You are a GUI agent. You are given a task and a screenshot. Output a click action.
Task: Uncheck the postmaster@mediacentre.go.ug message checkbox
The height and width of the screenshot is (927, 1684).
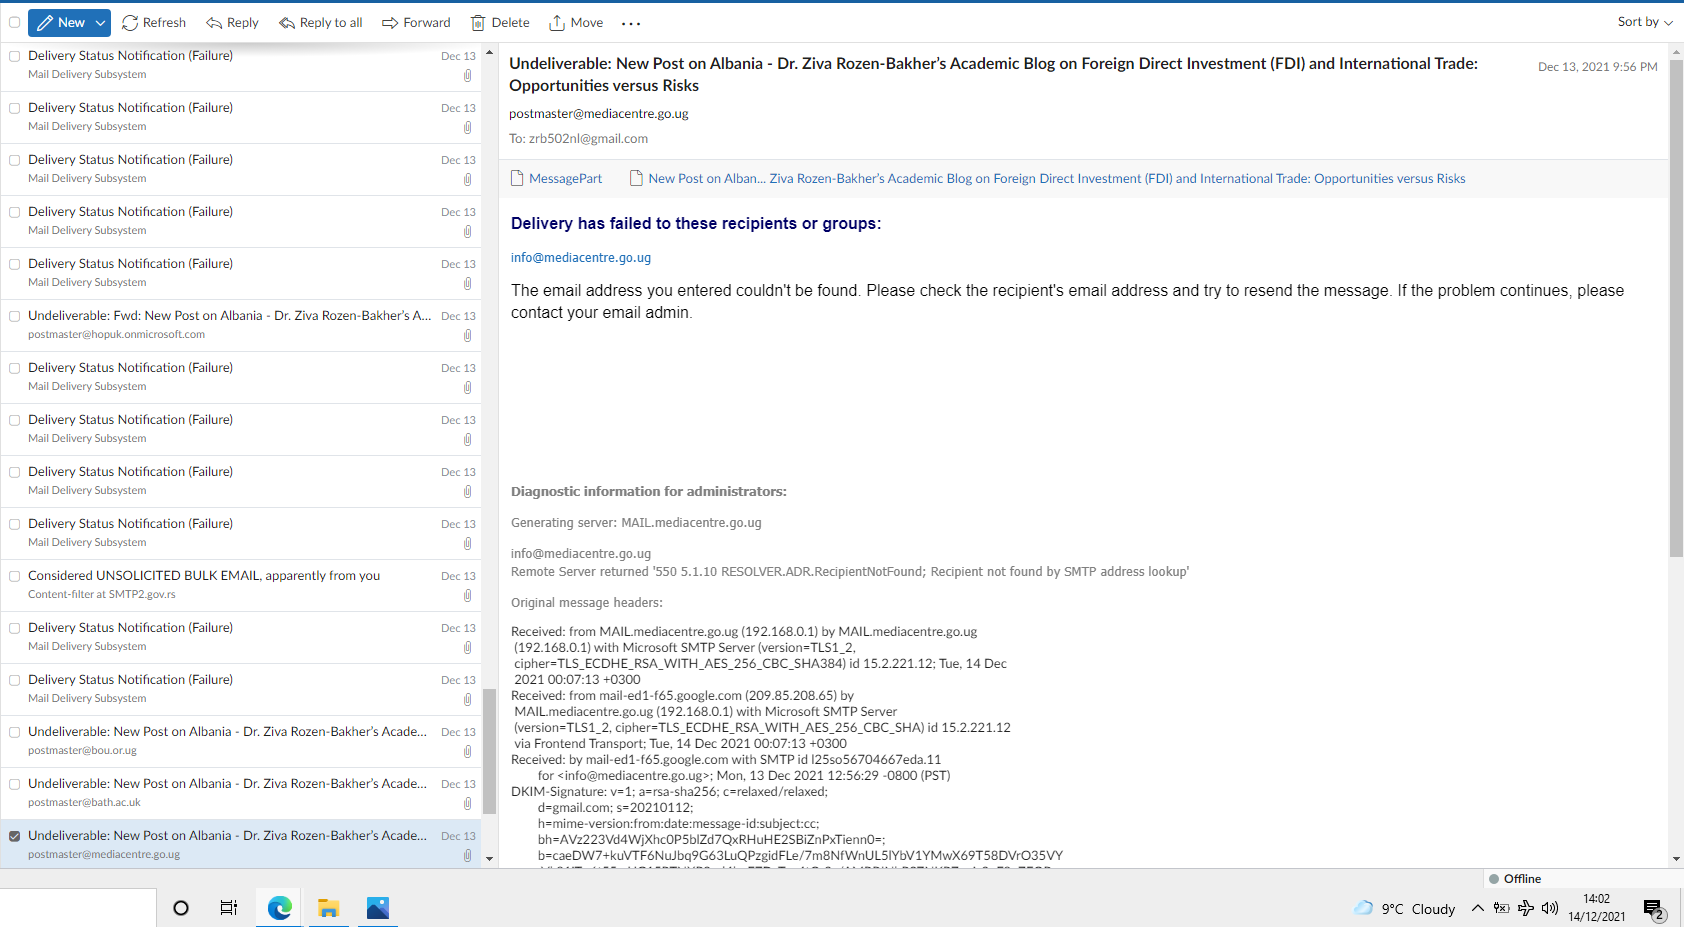[x=15, y=836]
